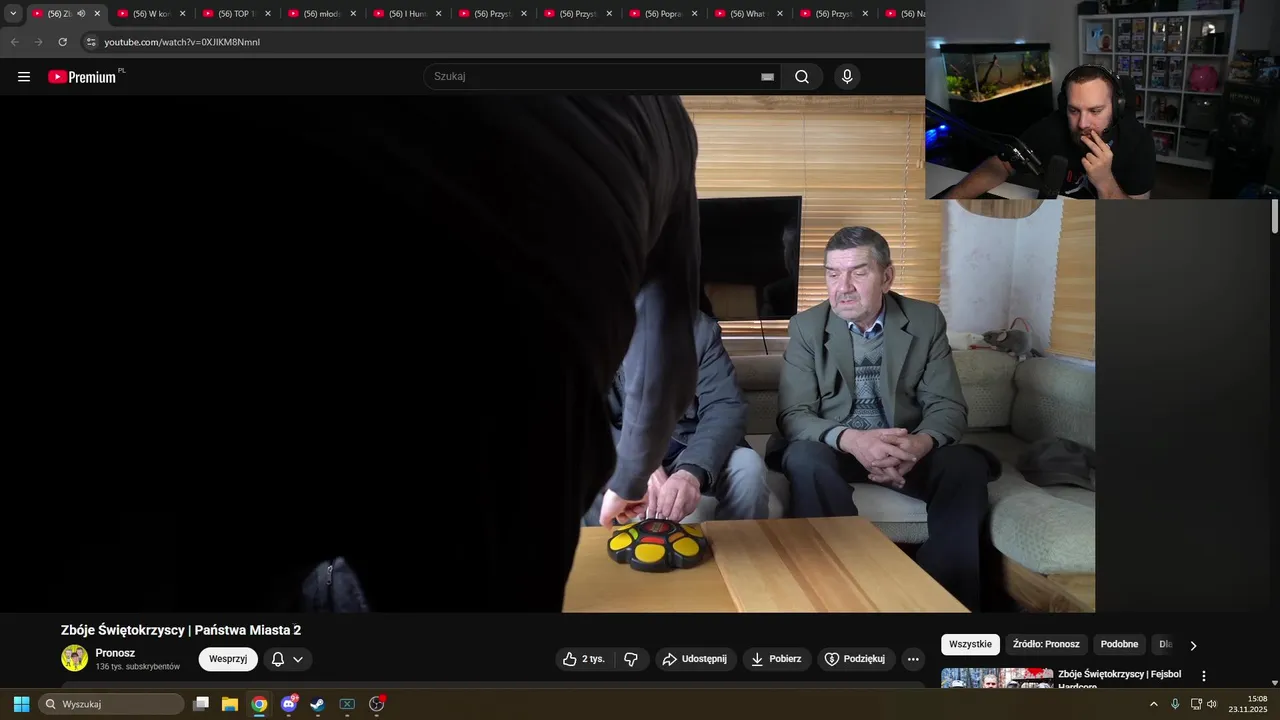
Task: Open Task View on the taskbar
Action: [x=201, y=704]
